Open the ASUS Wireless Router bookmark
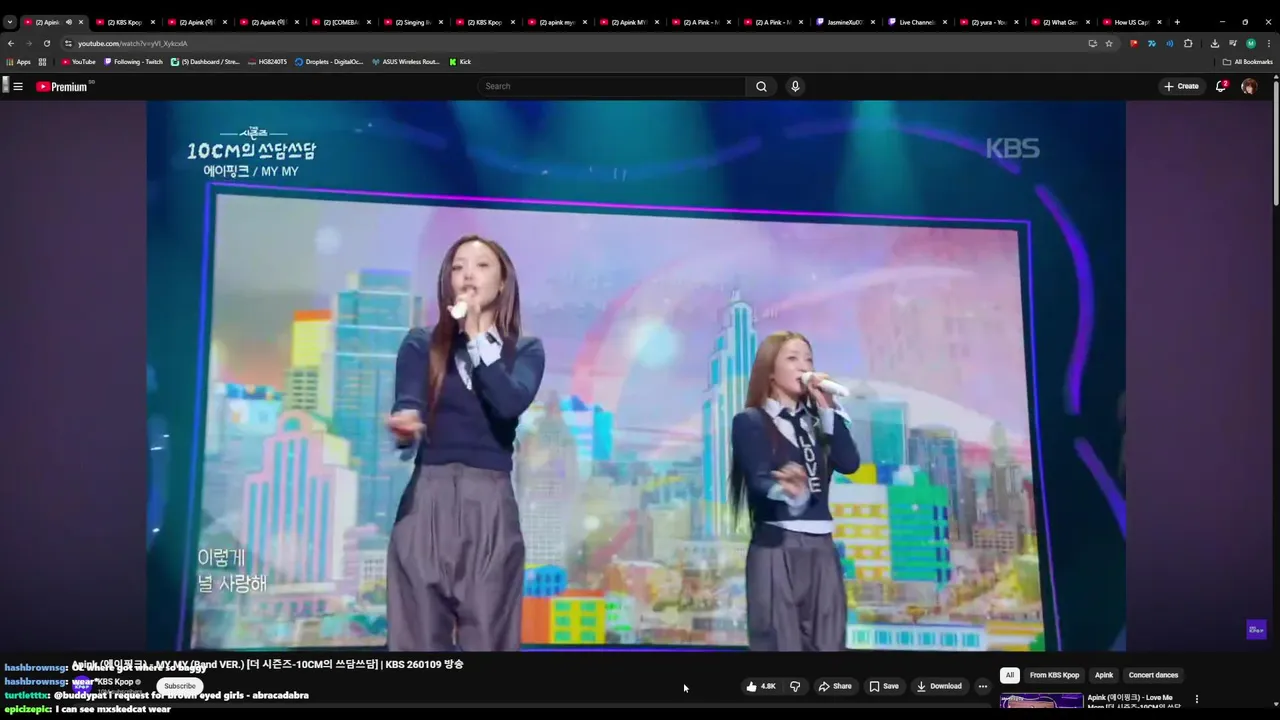The width and height of the screenshot is (1280, 720). (x=406, y=62)
